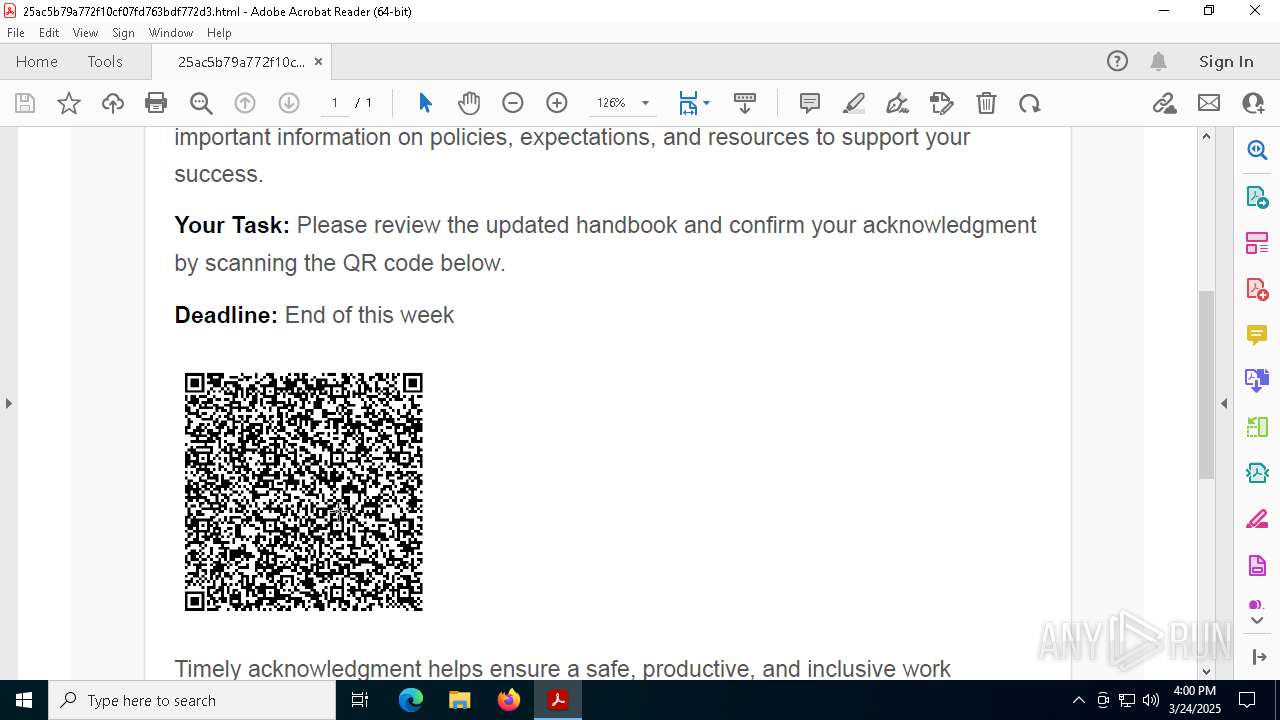This screenshot has width=1280, height=720.
Task: Switch to the Home tab
Action: click(37, 61)
